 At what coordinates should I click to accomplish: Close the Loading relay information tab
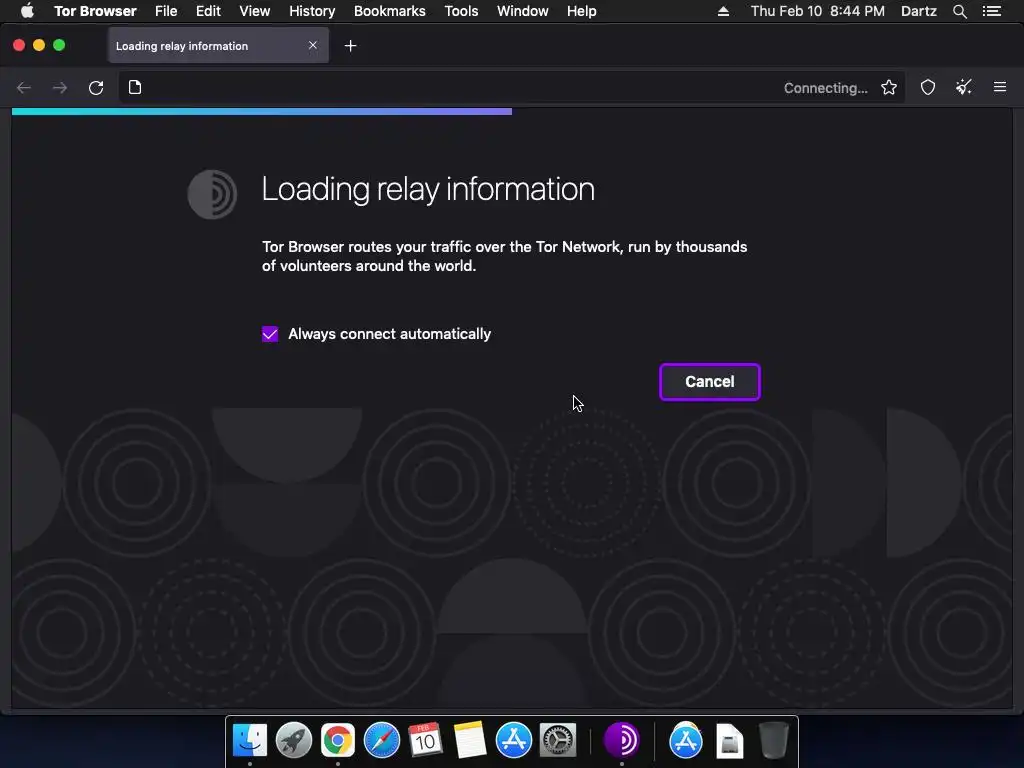313,45
